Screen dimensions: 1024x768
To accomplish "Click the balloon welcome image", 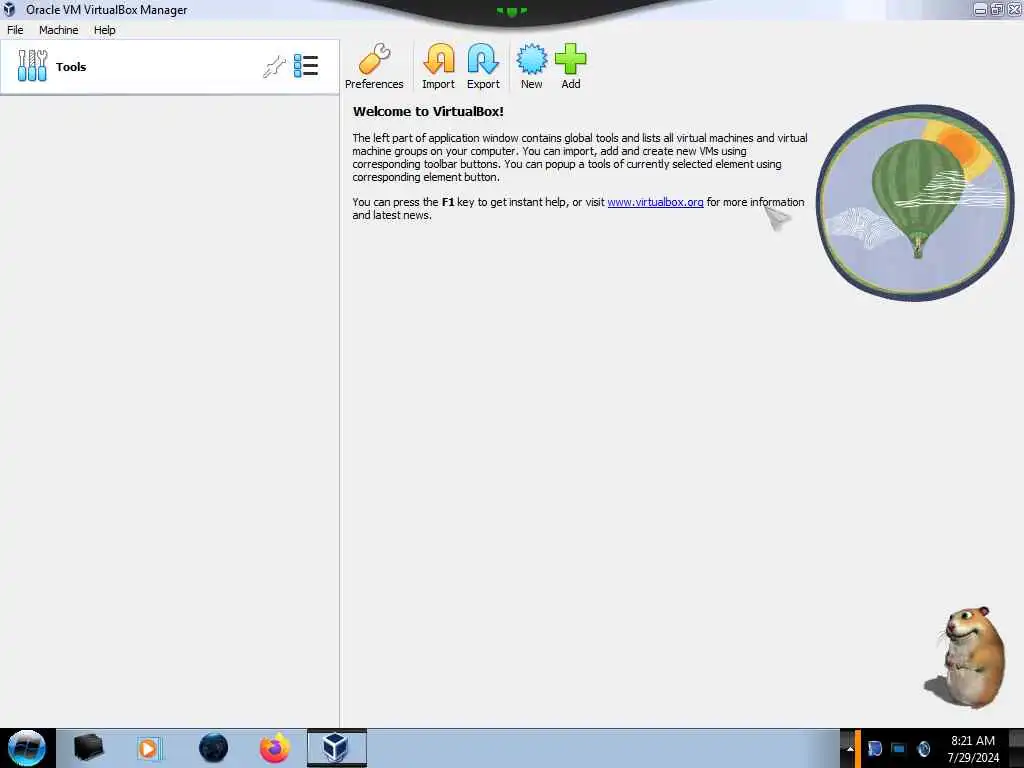I will [915, 203].
